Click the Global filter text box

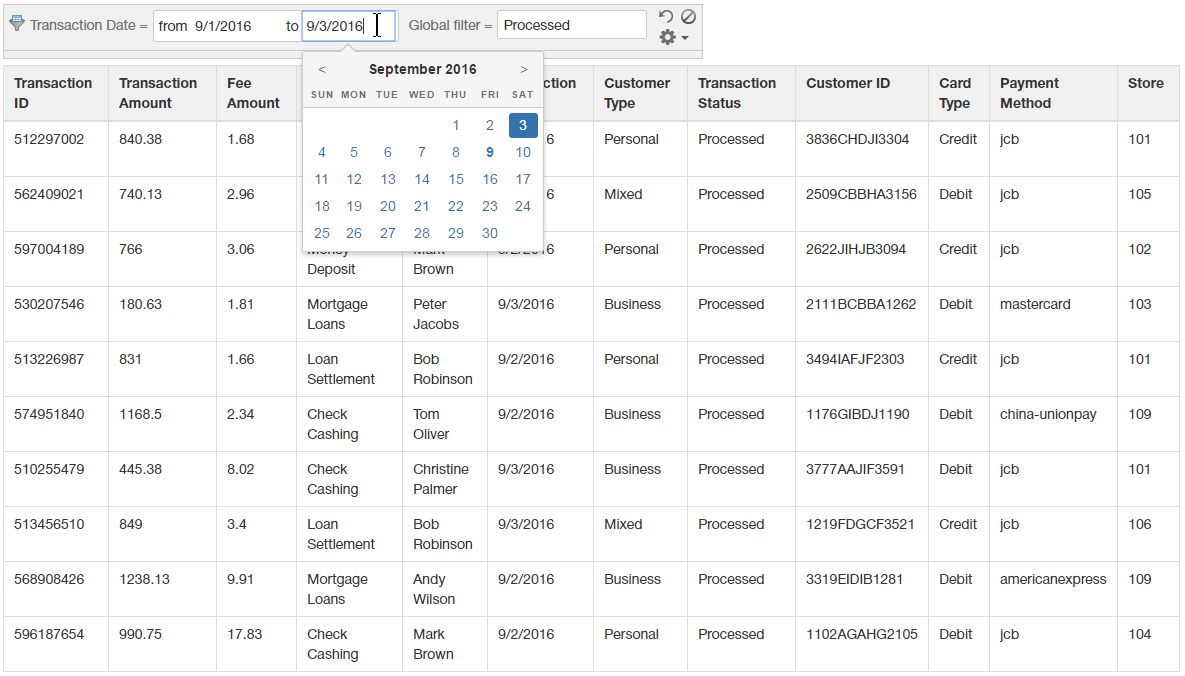(x=571, y=26)
